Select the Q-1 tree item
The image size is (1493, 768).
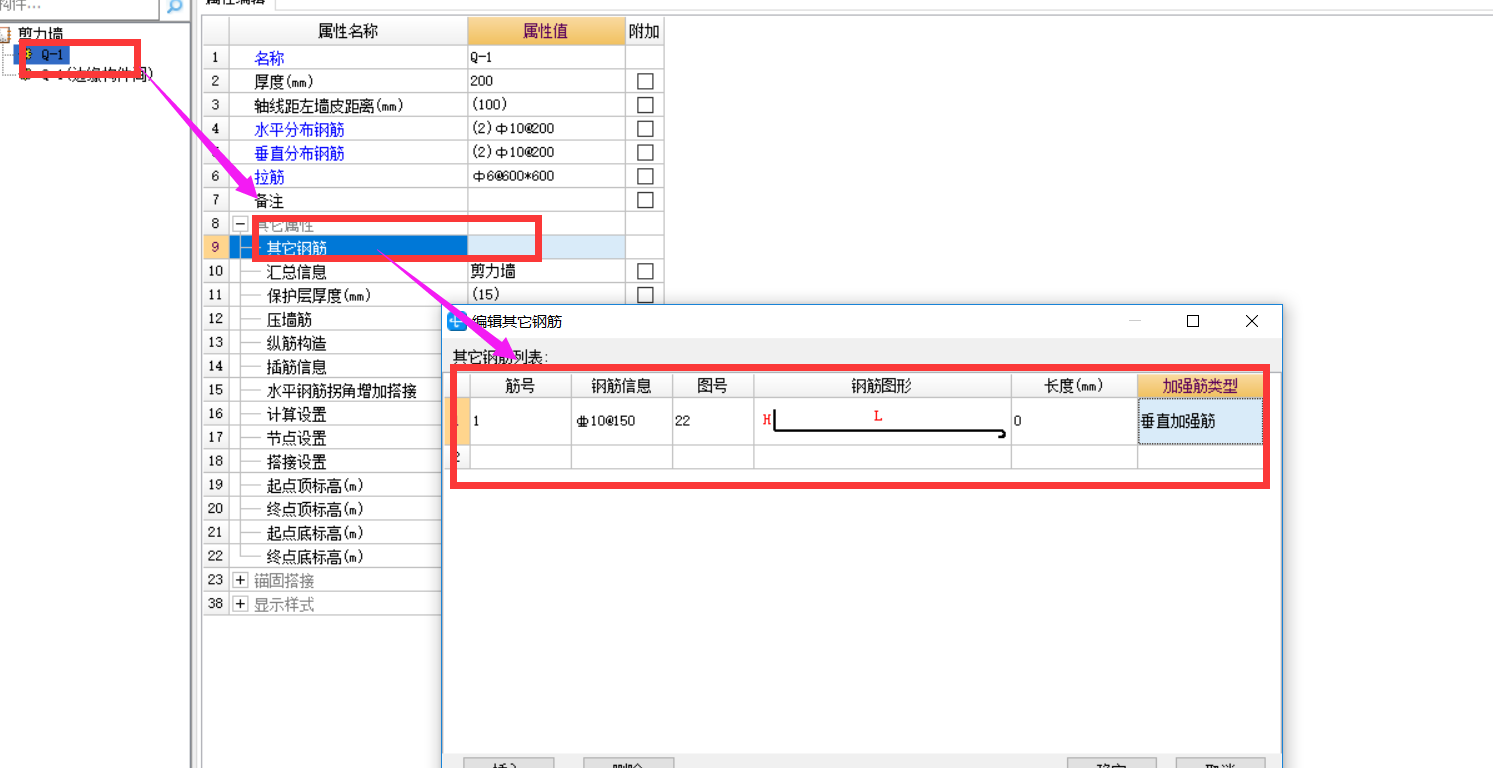[x=51, y=54]
